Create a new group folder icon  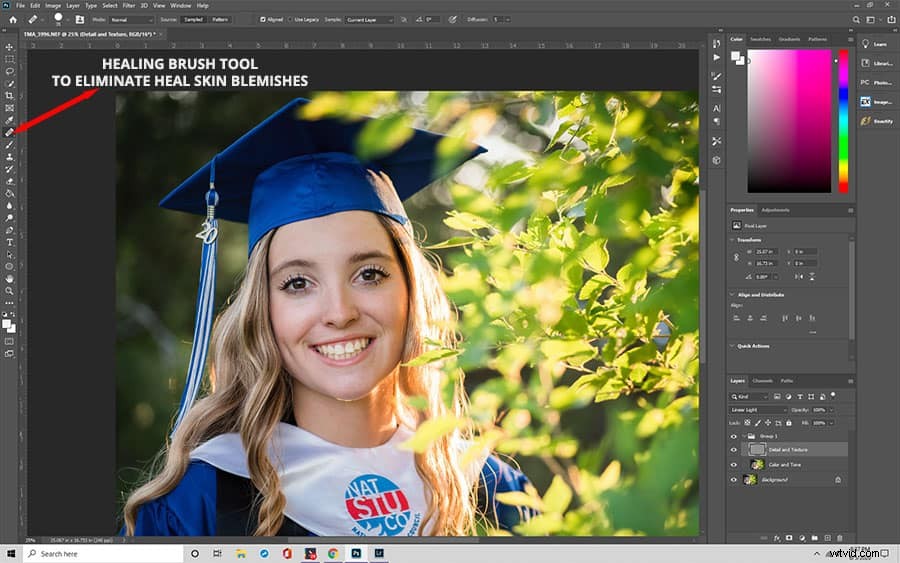pyautogui.click(x=814, y=538)
